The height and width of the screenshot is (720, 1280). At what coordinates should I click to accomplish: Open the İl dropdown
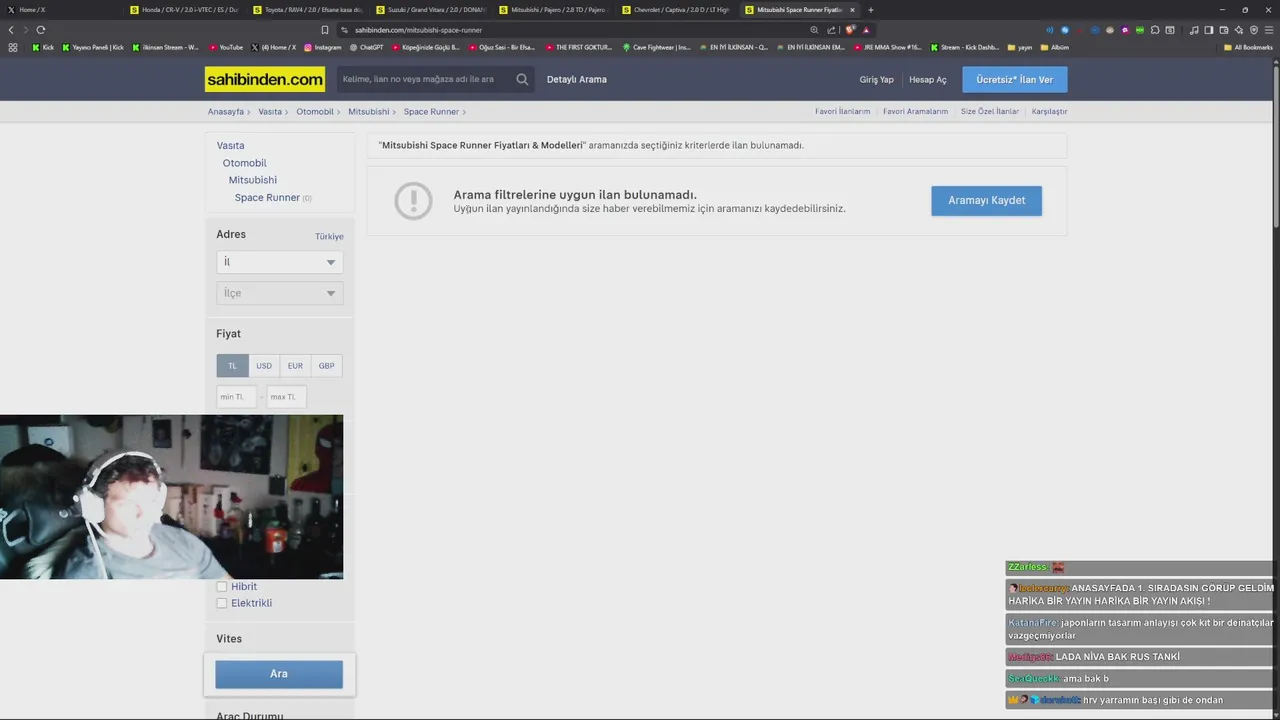(280, 262)
